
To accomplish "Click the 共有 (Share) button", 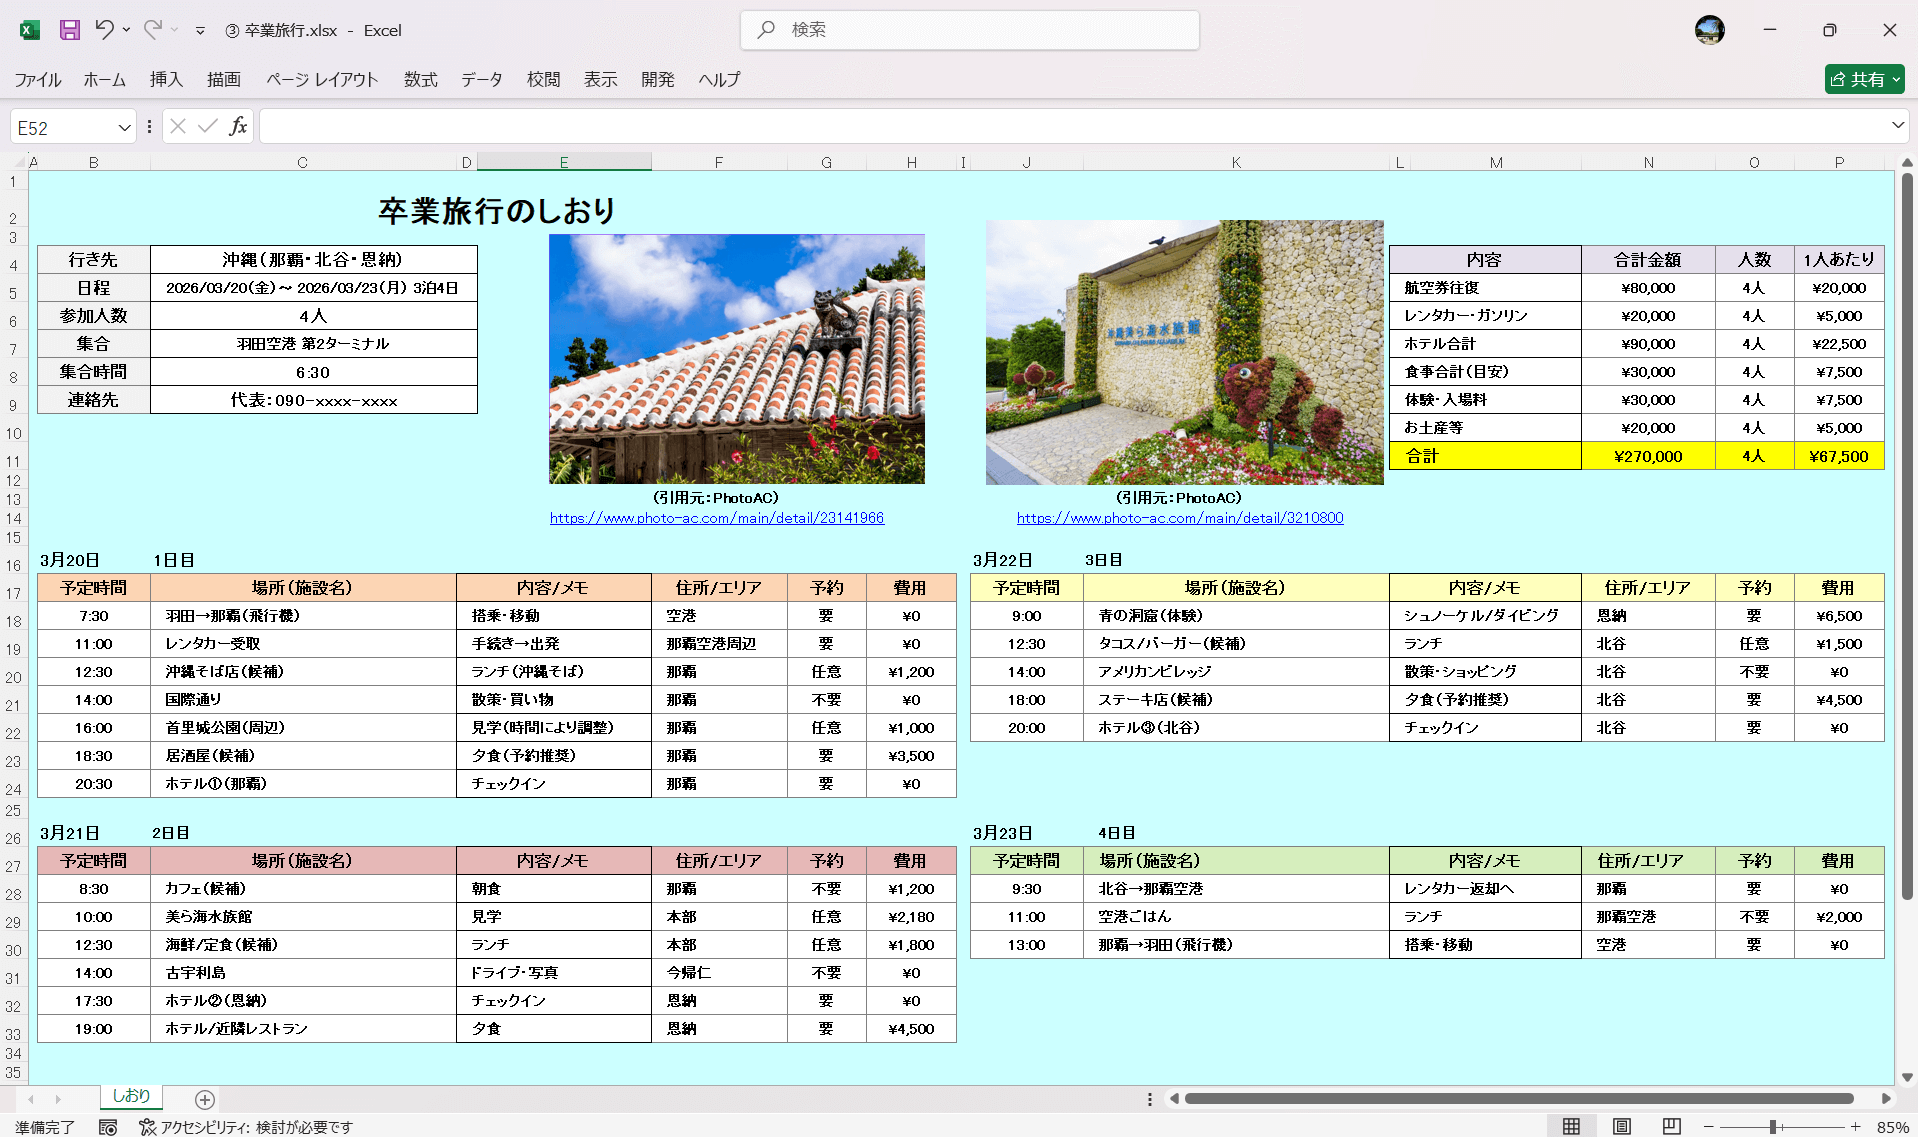I will pyautogui.click(x=1863, y=79).
